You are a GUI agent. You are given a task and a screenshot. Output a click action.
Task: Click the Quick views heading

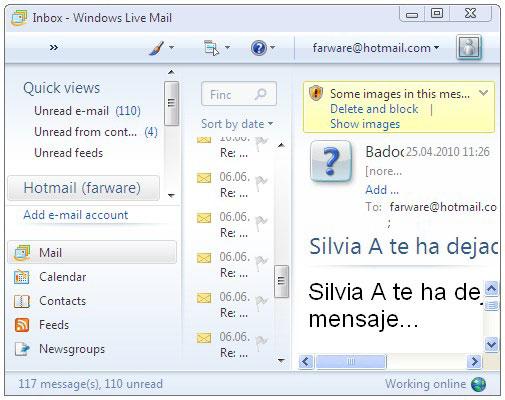pos(61,88)
